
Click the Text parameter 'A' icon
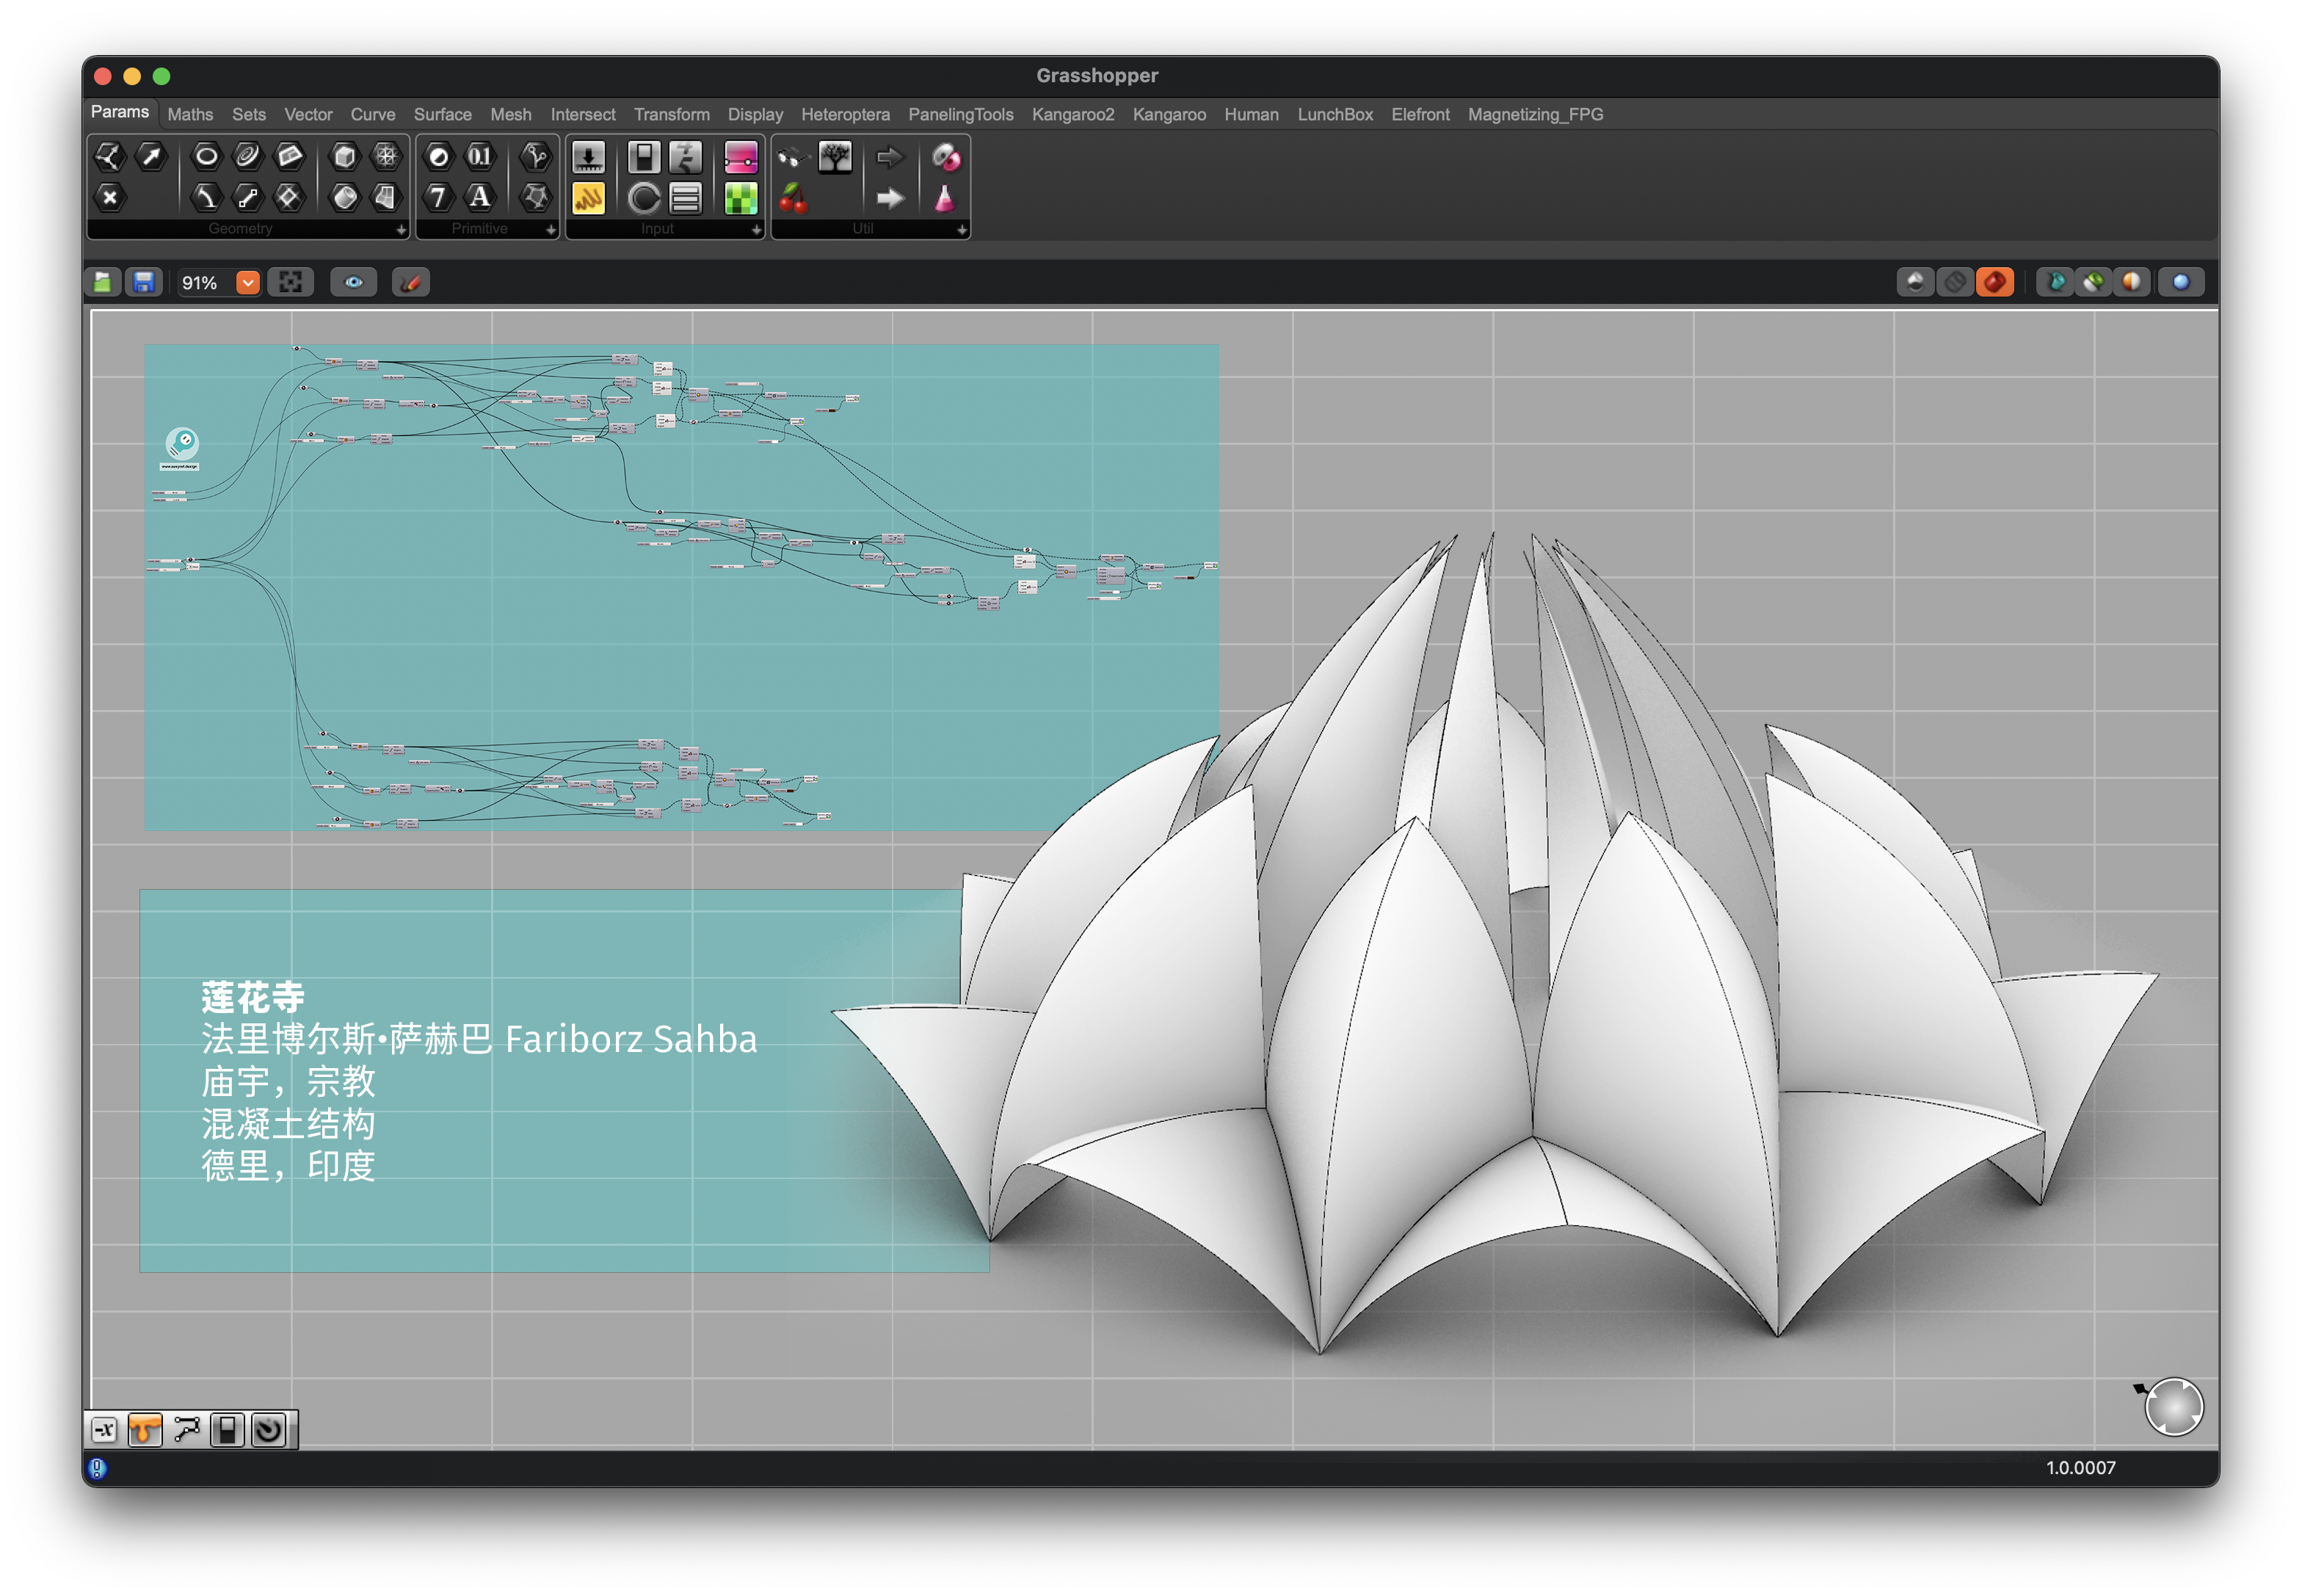click(x=480, y=197)
